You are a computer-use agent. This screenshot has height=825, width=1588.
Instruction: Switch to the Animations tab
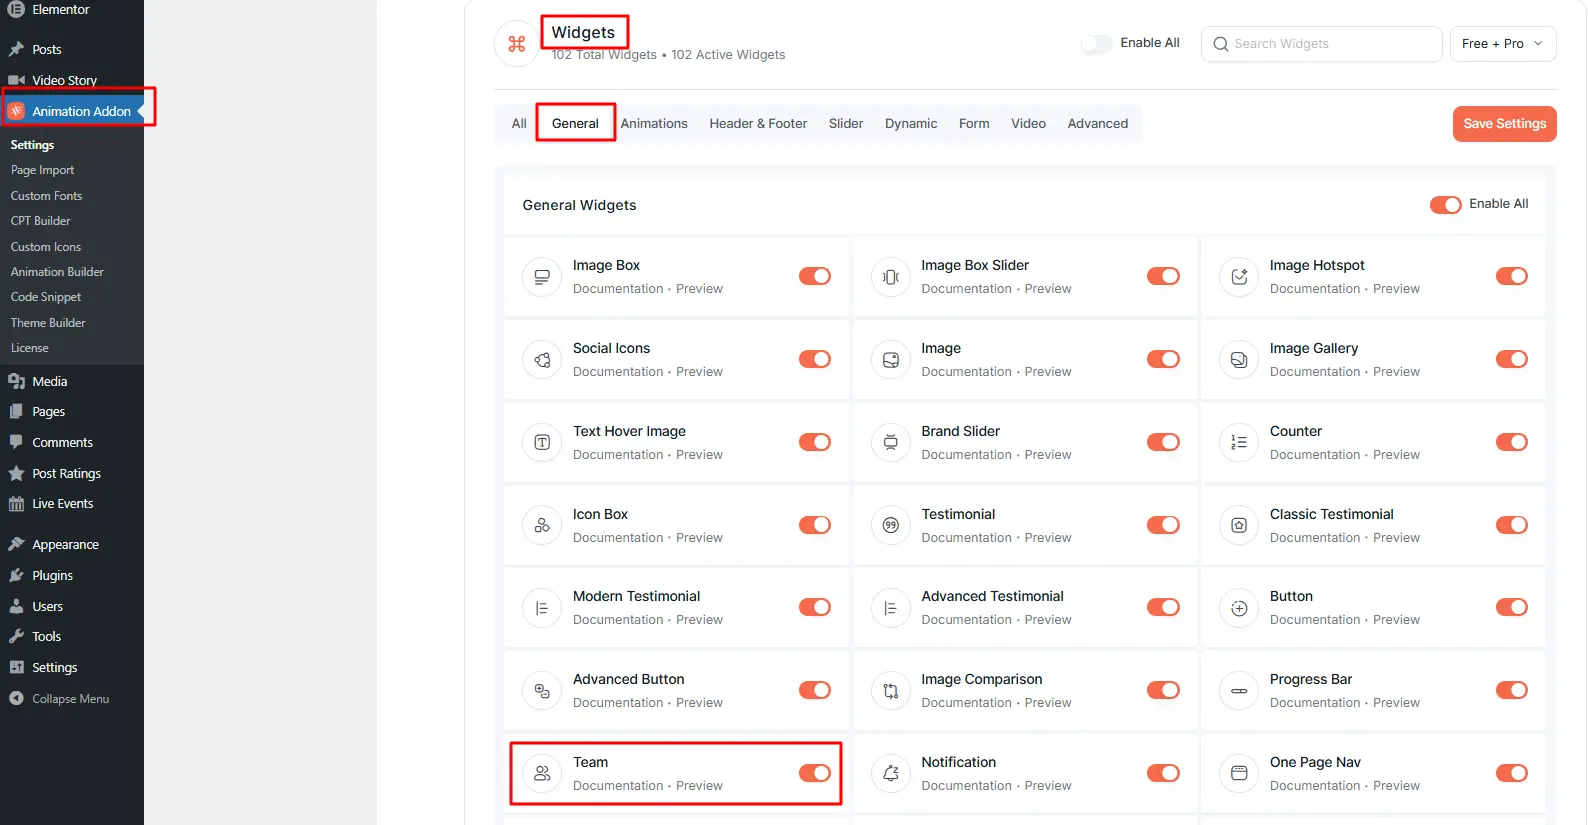pyautogui.click(x=654, y=124)
